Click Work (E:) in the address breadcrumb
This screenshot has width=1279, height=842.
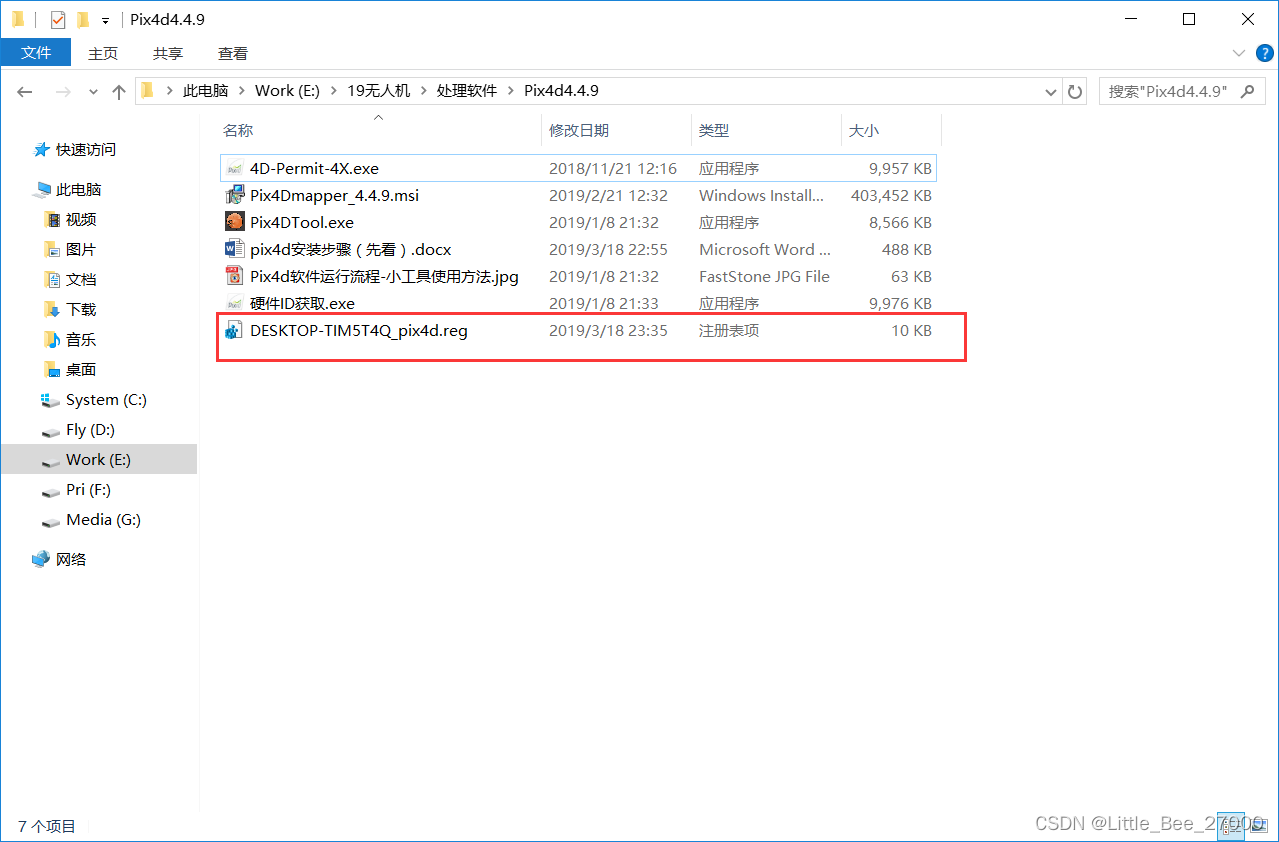tap(287, 91)
